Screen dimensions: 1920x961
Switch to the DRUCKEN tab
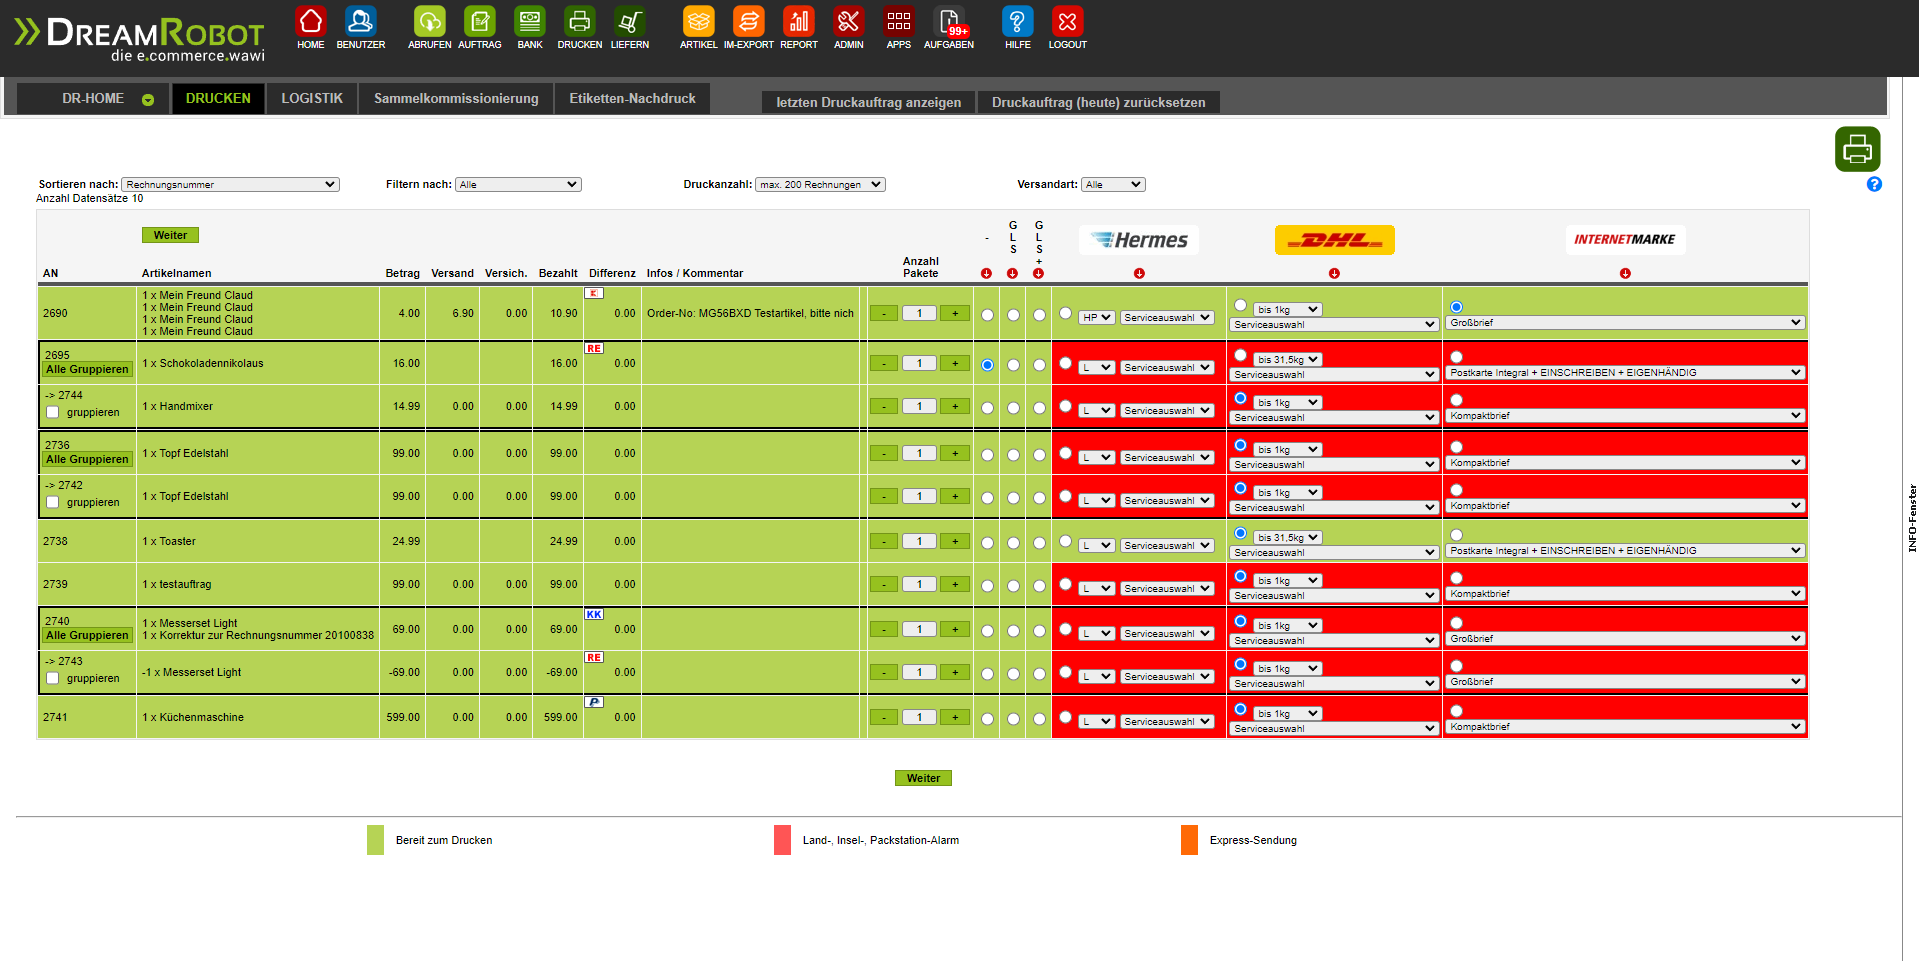pos(218,99)
